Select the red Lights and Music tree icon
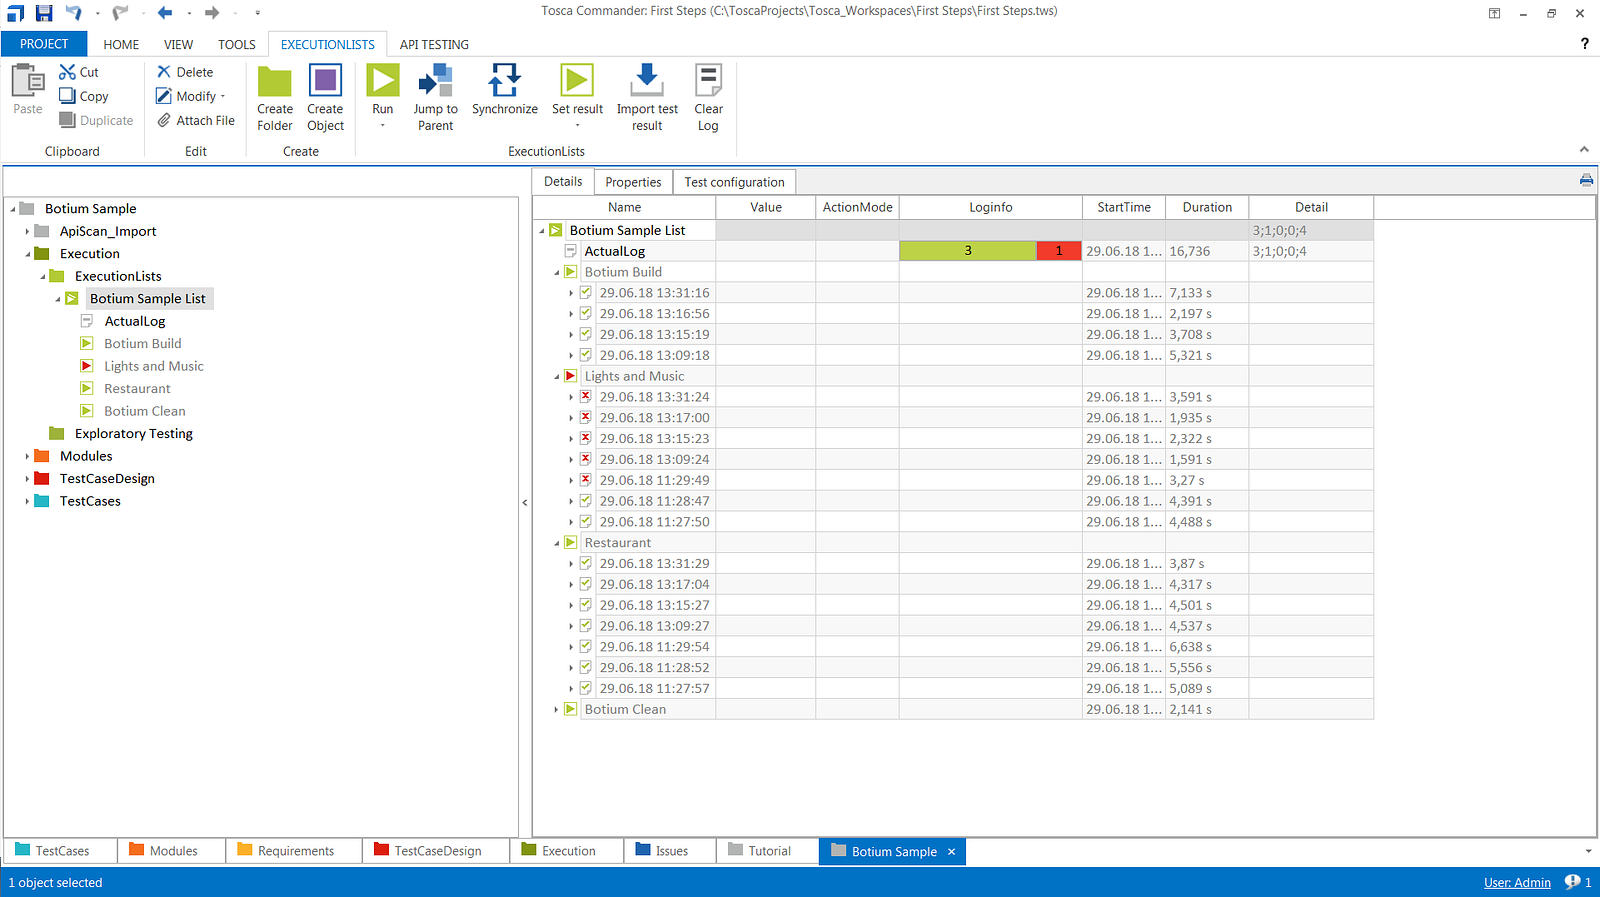This screenshot has width=1600, height=897. 87,366
